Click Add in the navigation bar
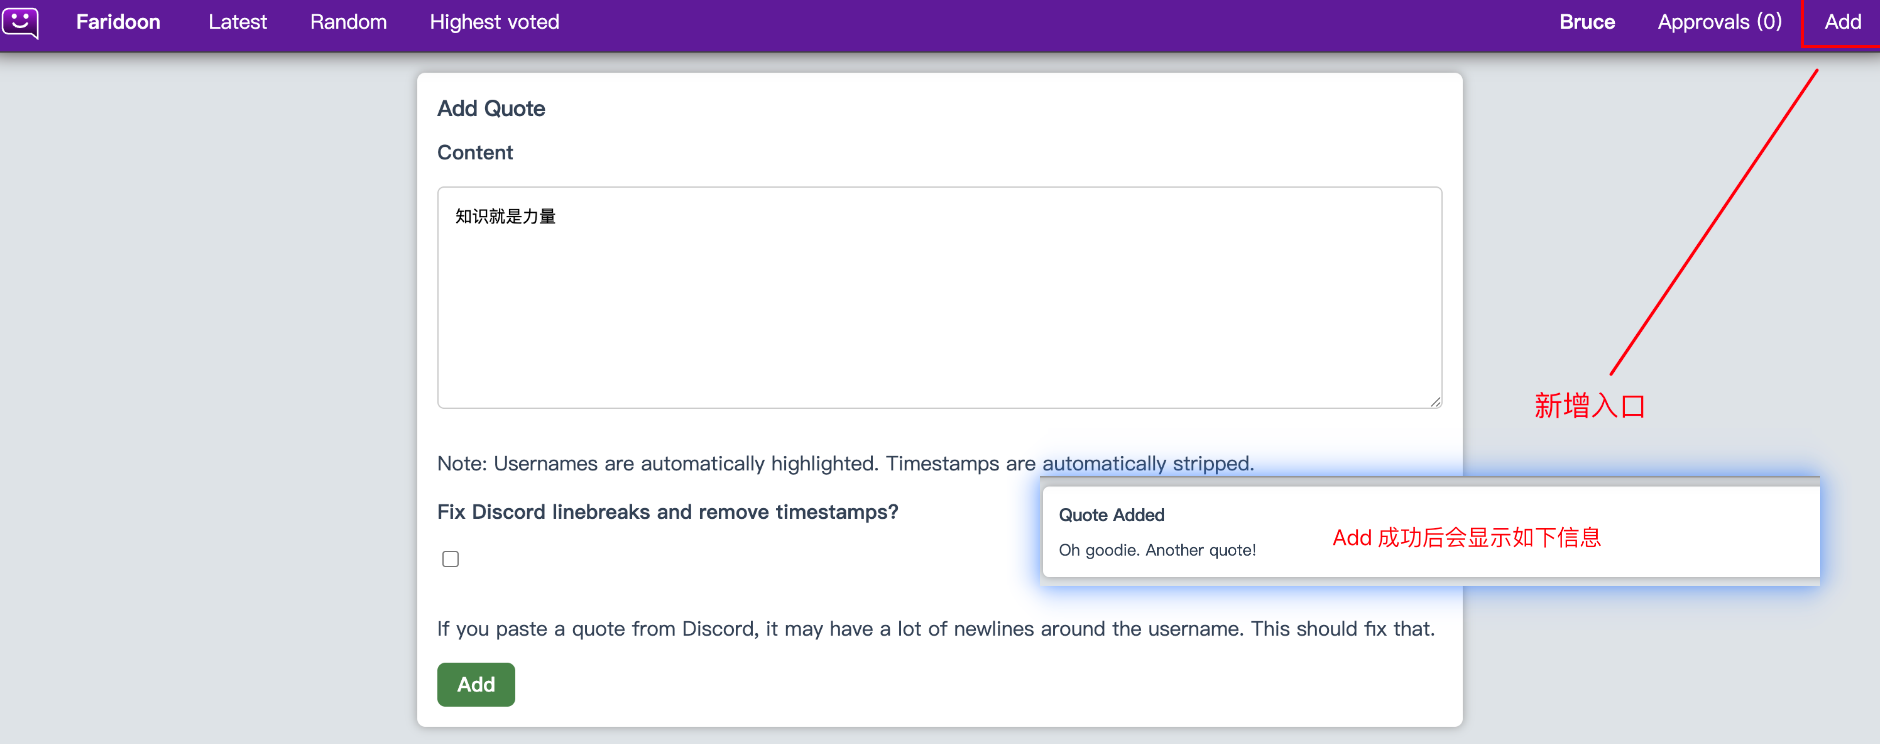The image size is (1880, 744). tap(1842, 22)
